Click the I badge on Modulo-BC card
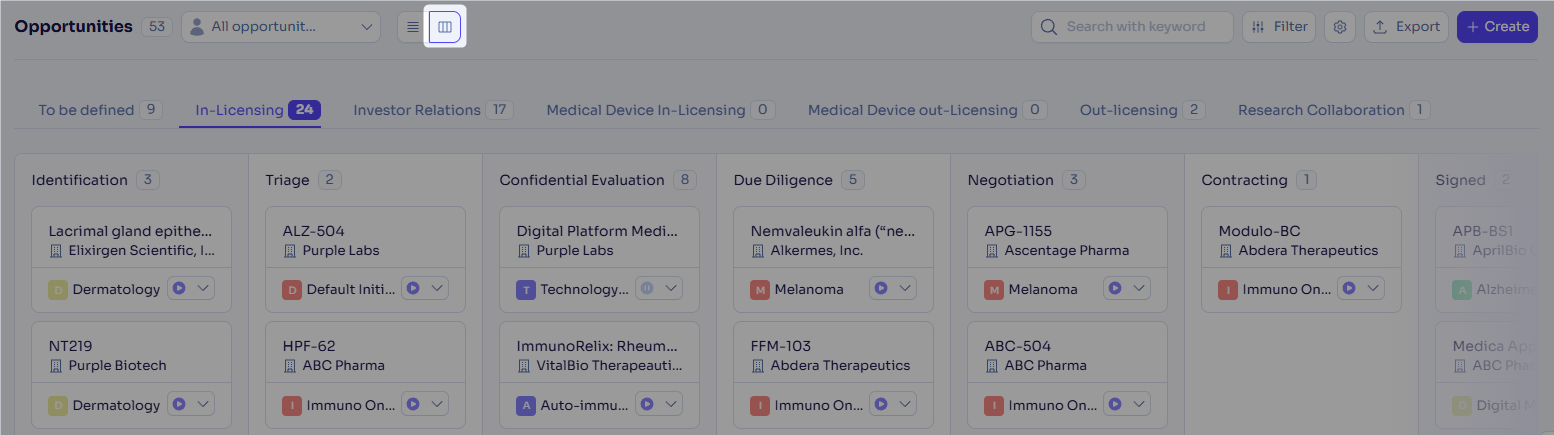Screen dimensions: 1554x435 pyautogui.click(x=1228, y=290)
